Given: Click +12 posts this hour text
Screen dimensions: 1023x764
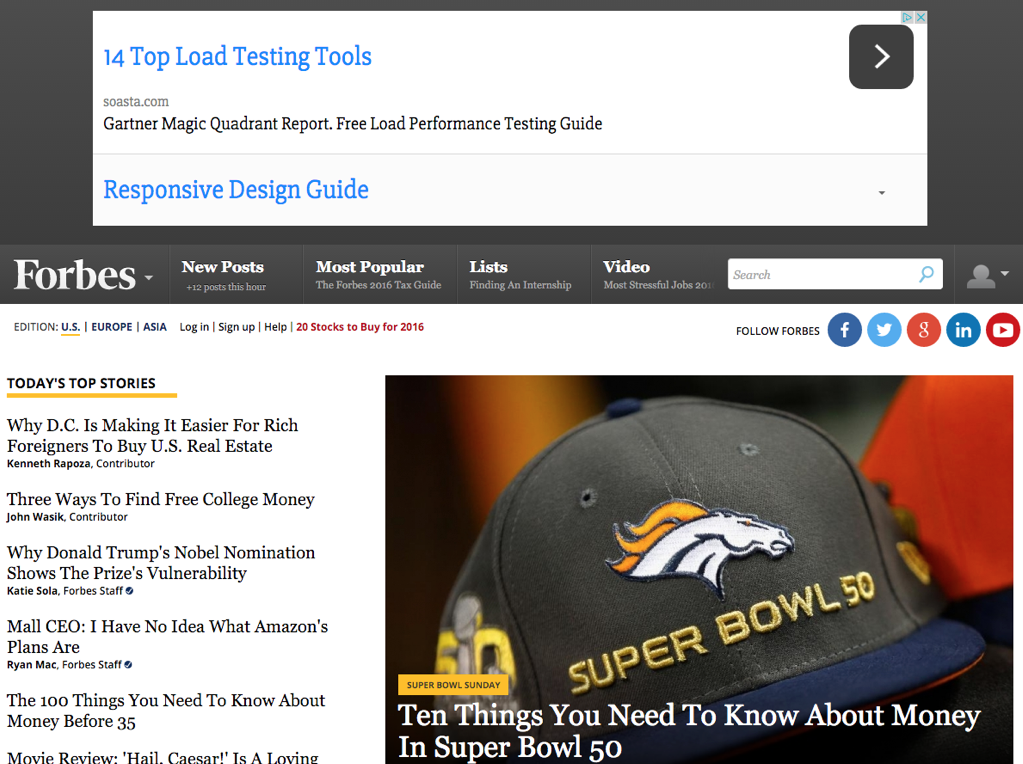Looking at the screenshot, I should click(226, 287).
